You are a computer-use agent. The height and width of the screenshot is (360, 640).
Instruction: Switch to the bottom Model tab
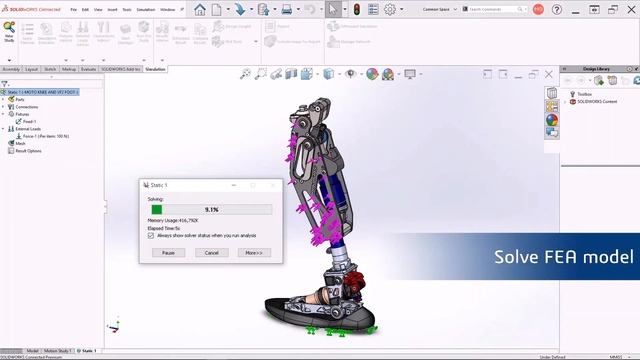32,351
